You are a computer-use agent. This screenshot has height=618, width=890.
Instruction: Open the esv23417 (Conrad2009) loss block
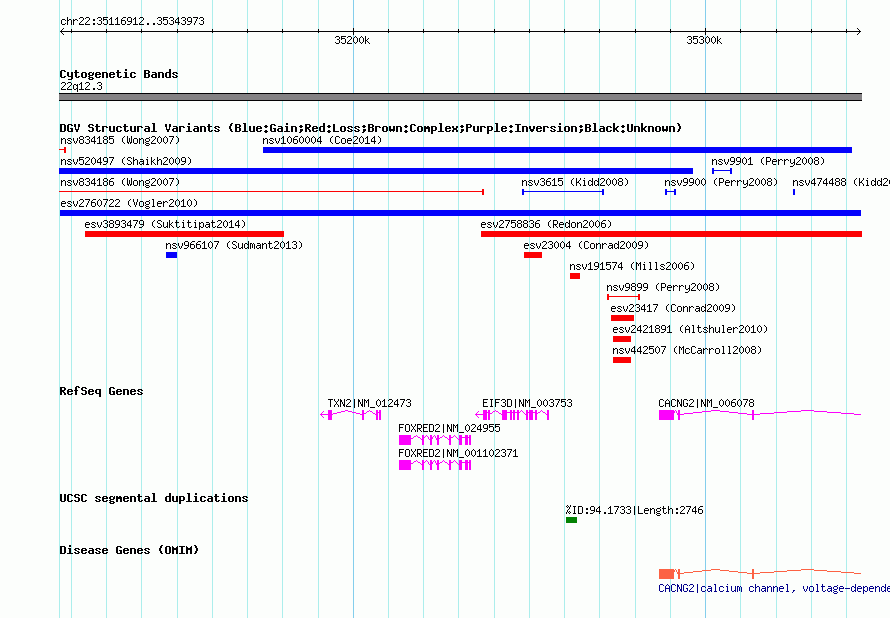point(622,318)
